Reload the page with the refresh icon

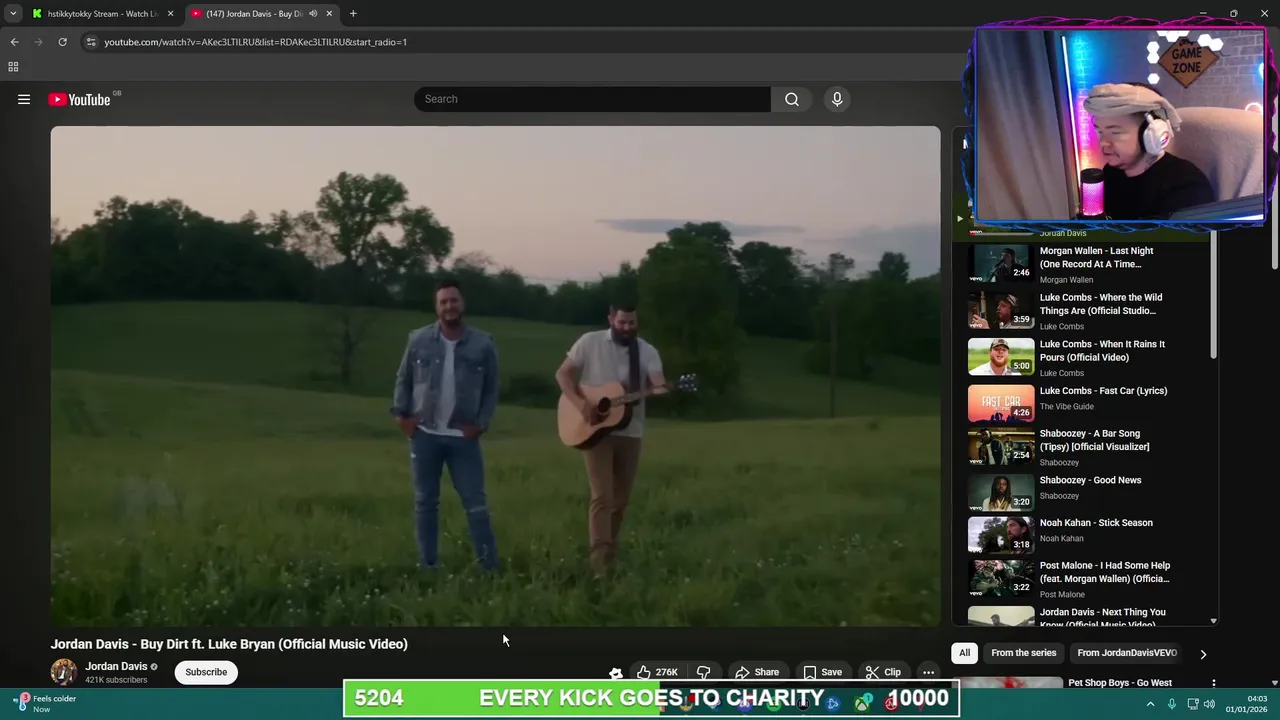[x=62, y=42]
